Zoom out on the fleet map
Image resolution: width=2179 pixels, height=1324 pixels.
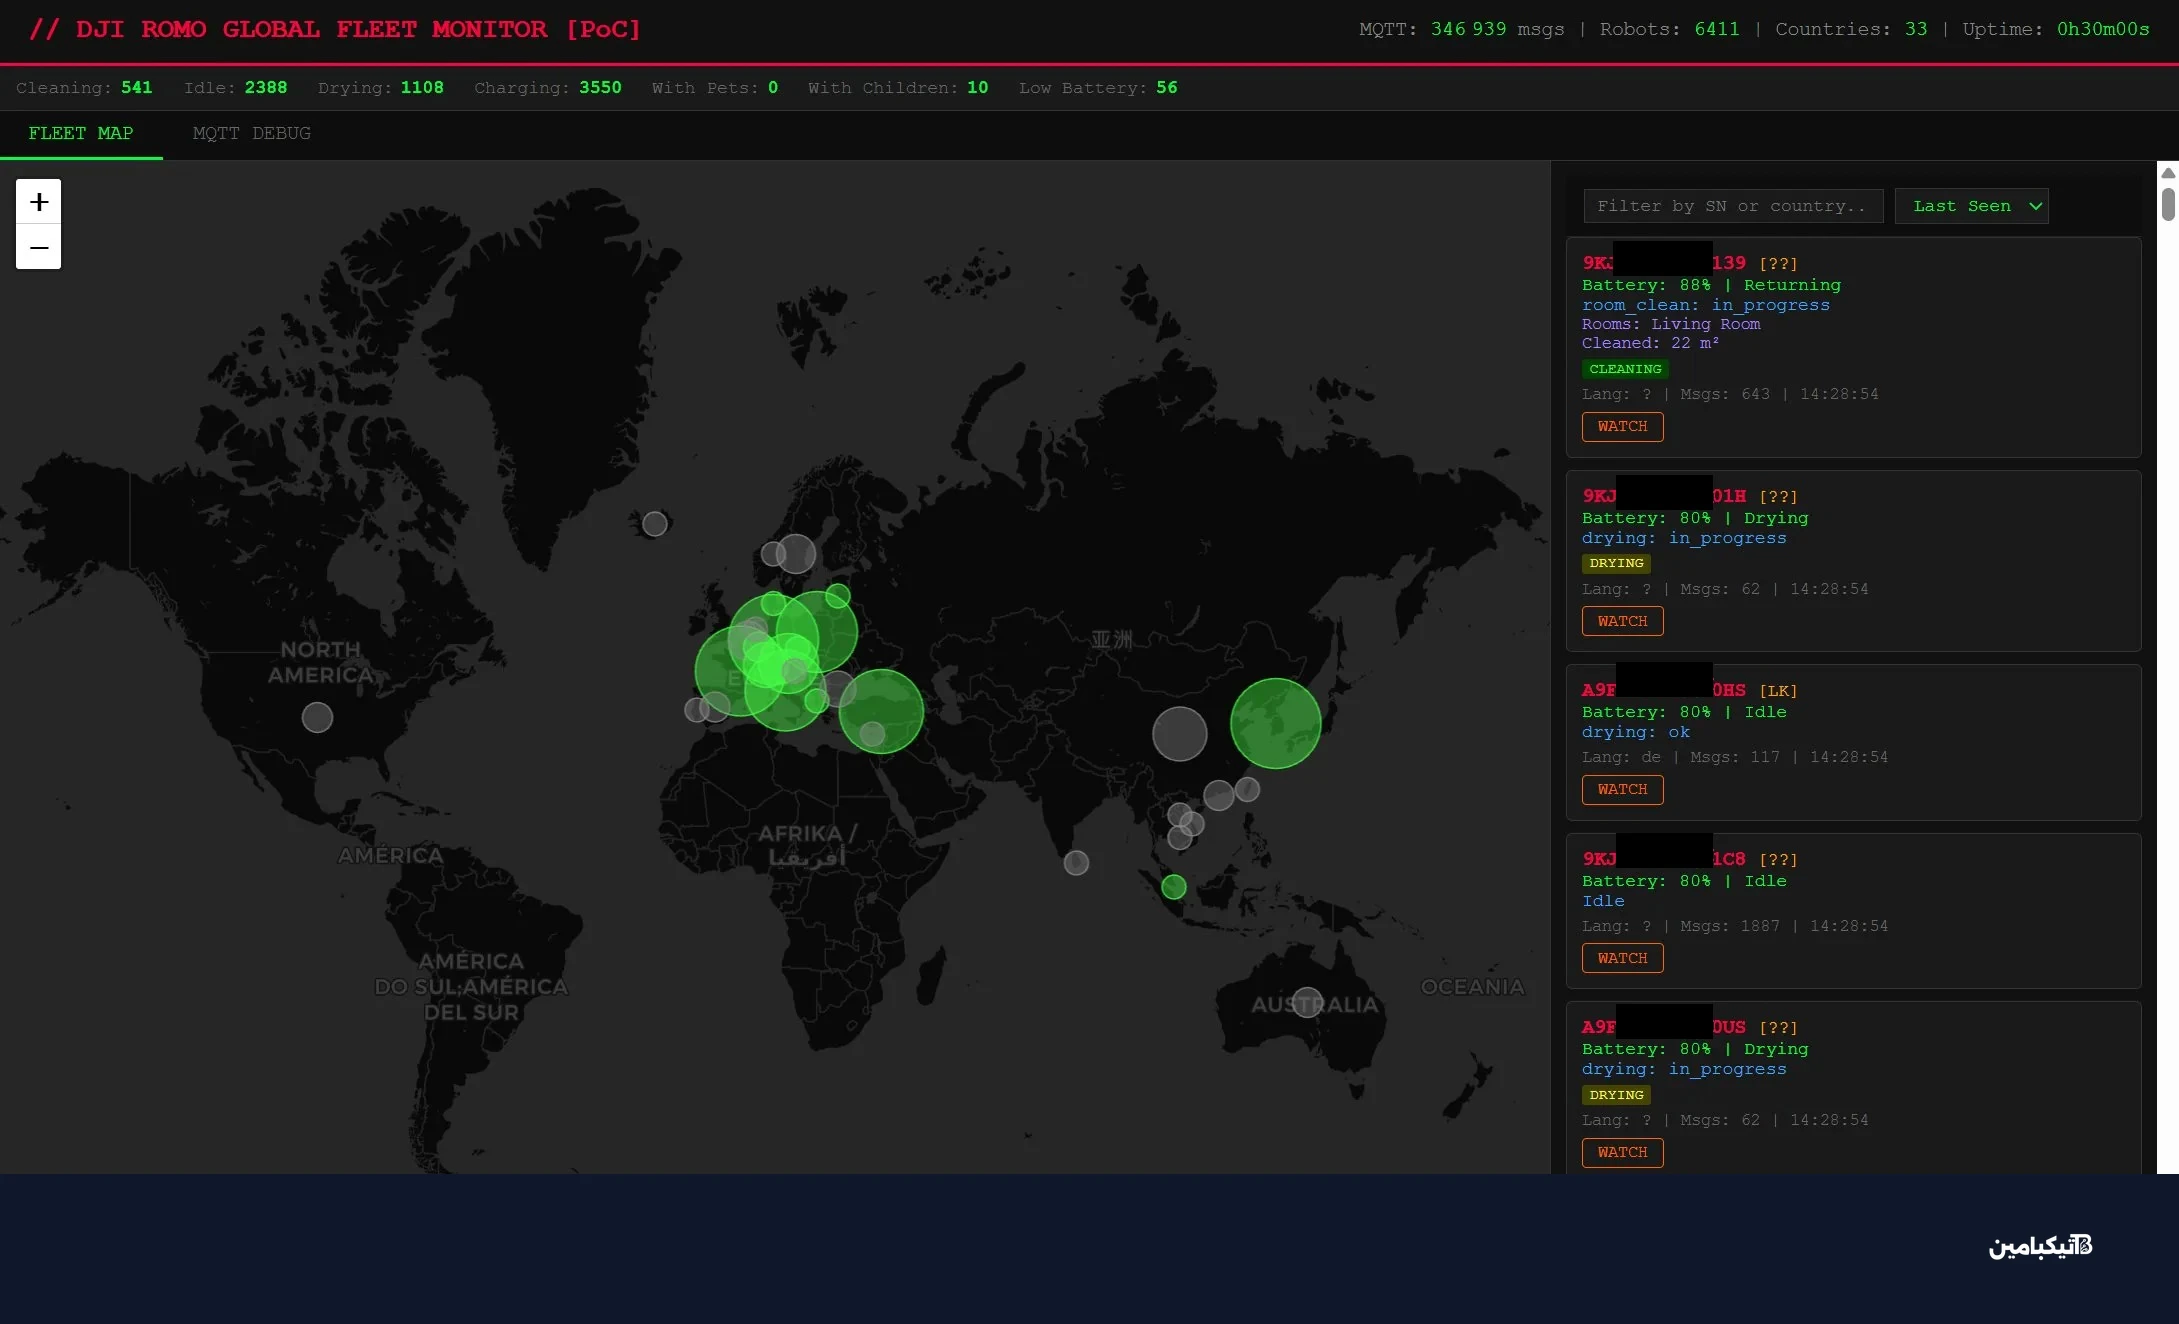pos(38,247)
